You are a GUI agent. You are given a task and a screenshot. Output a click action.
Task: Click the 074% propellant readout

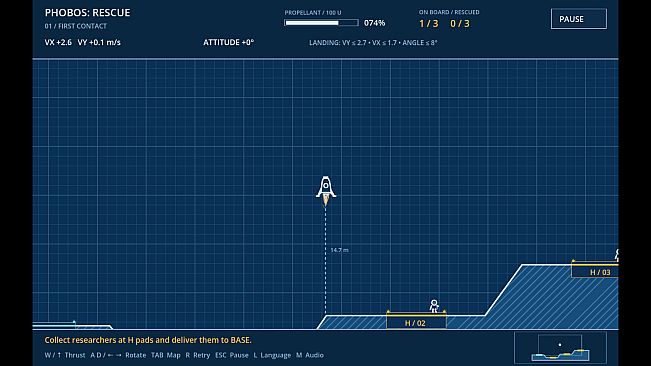point(374,23)
